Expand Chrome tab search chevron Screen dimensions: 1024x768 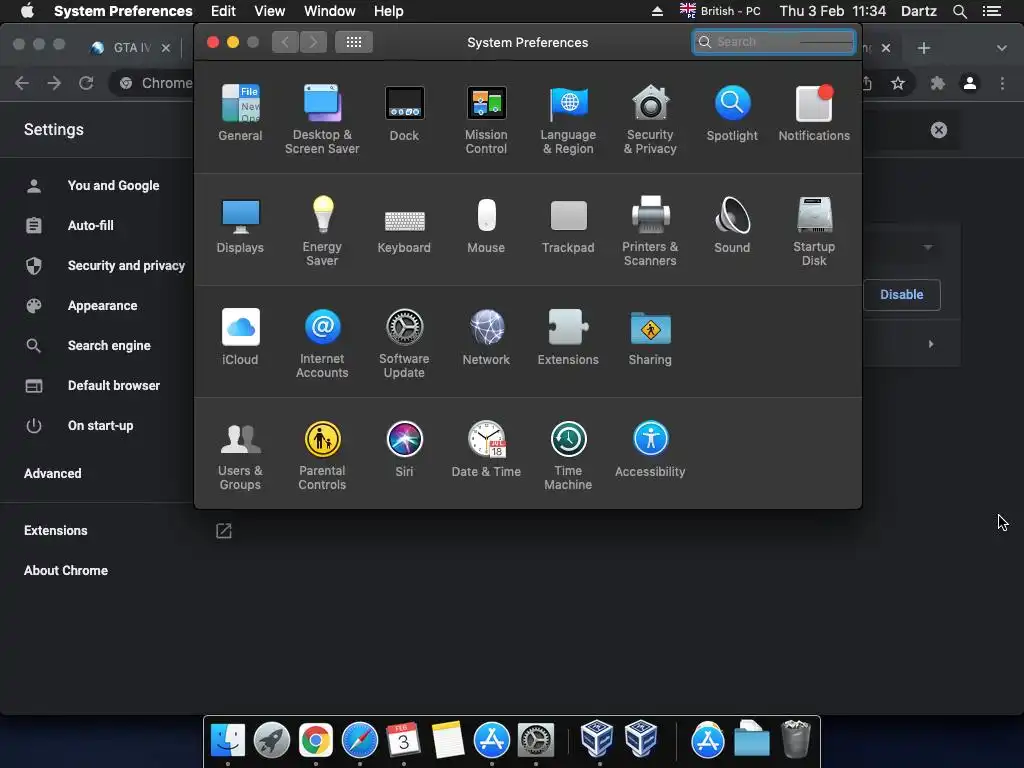pyautogui.click(x=1001, y=48)
